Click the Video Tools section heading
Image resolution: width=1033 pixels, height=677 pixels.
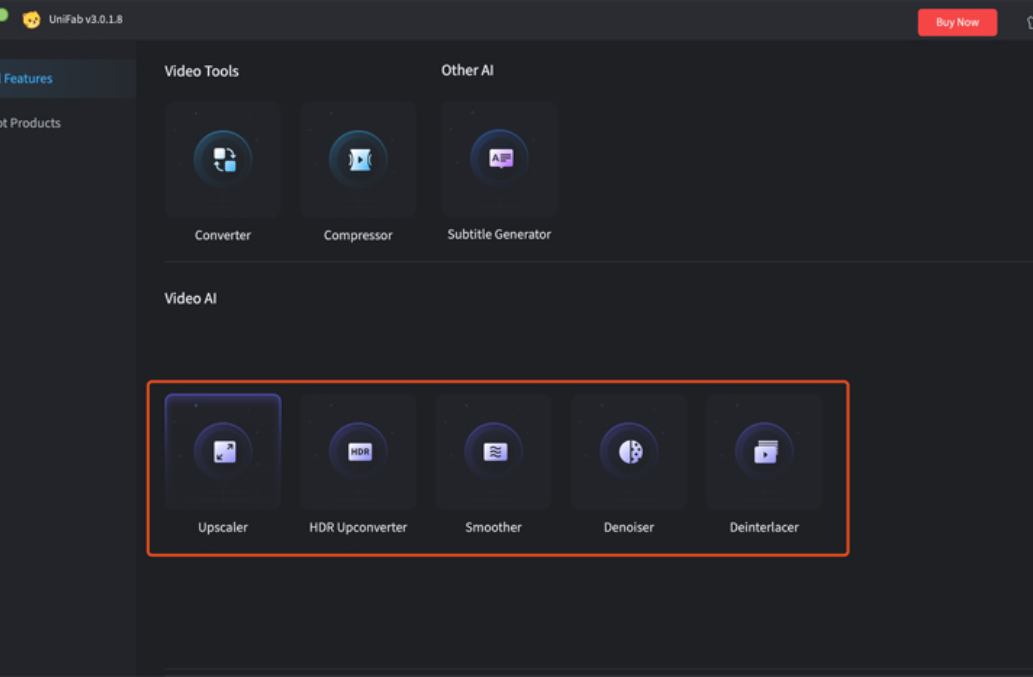click(x=202, y=71)
